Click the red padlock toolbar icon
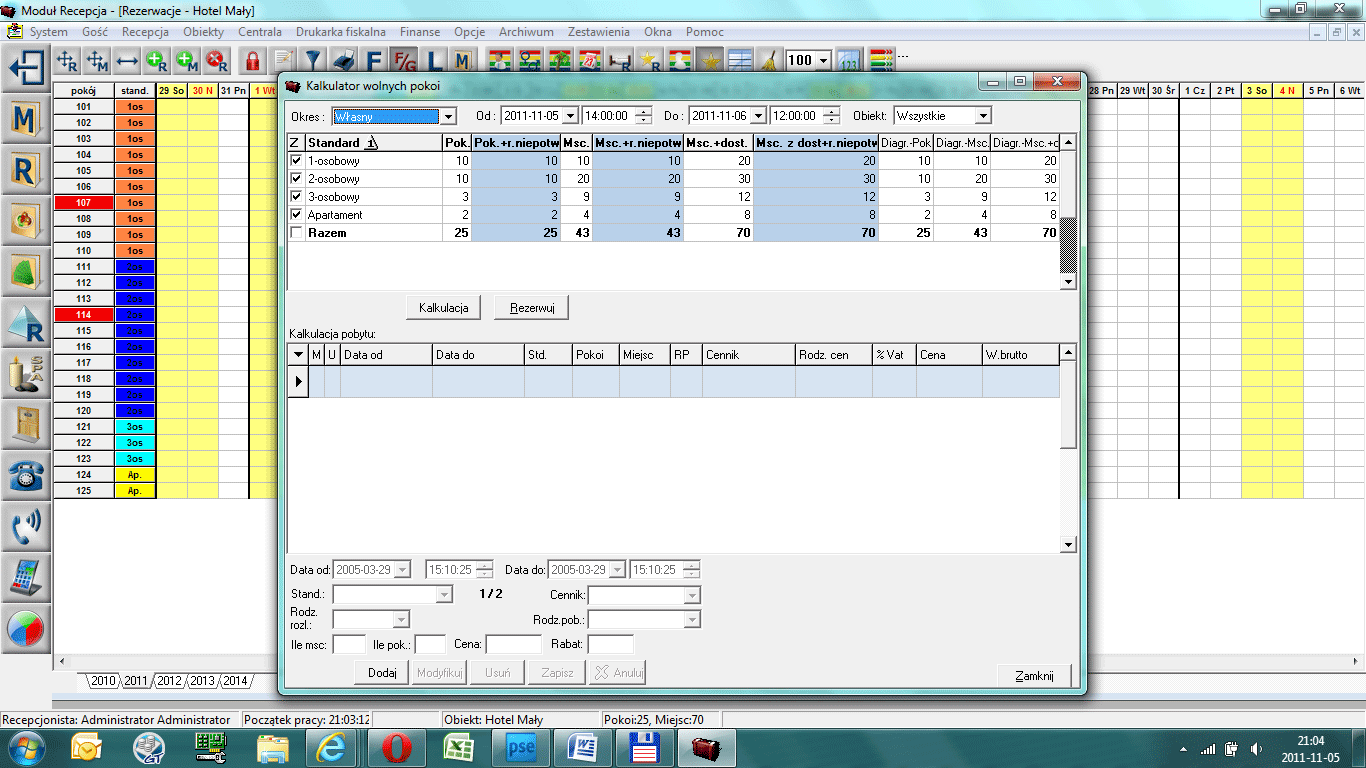The height and width of the screenshot is (768, 1366). point(252,60)
